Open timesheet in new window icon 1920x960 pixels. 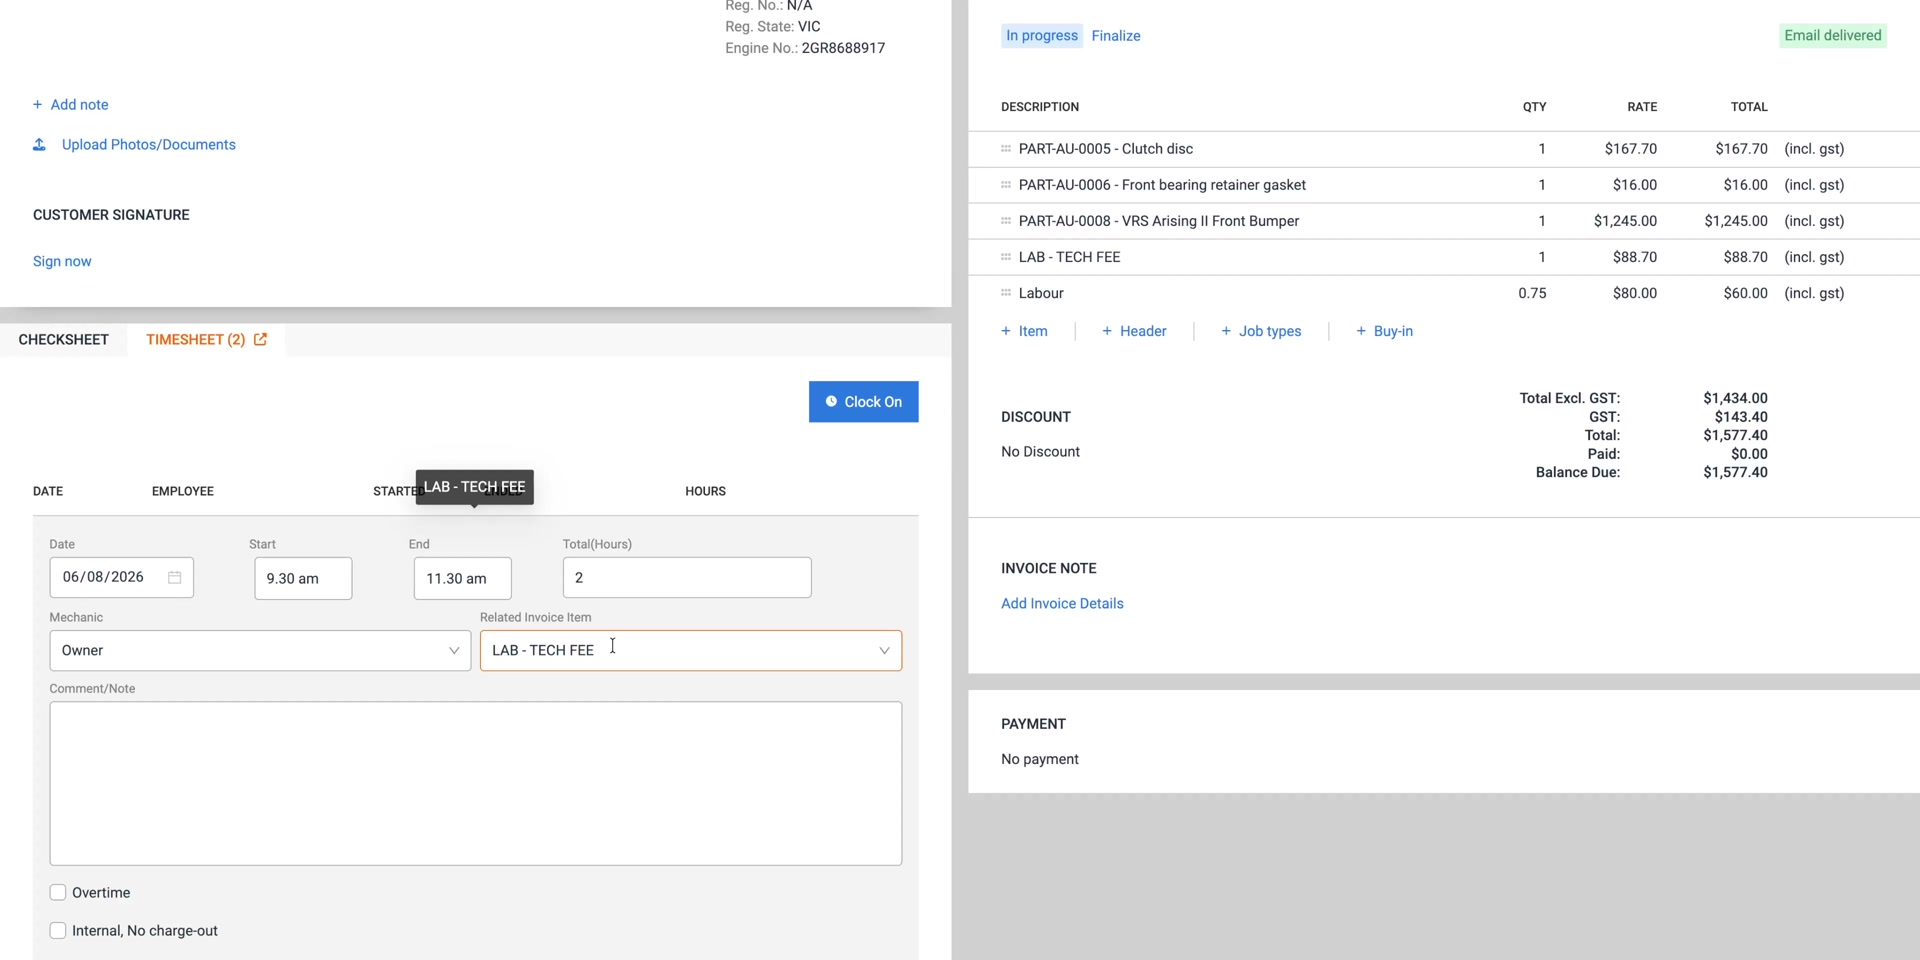tap(260, 340)
